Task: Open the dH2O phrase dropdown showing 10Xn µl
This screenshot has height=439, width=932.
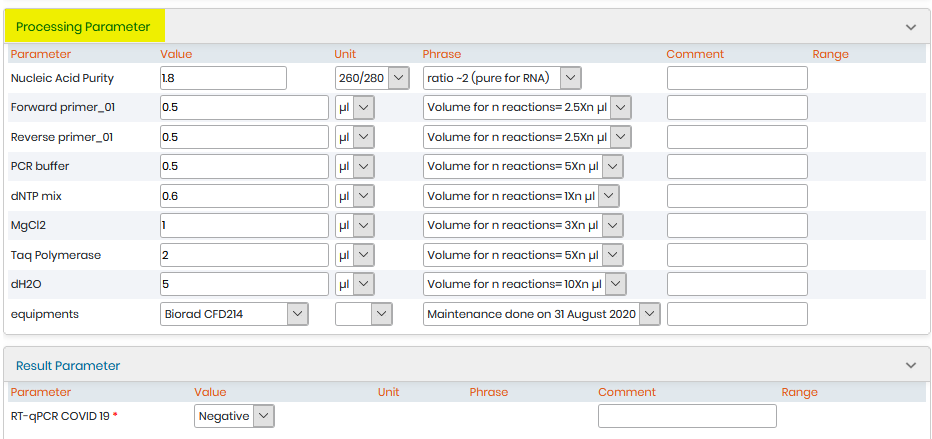Action: tap(525, 285)
